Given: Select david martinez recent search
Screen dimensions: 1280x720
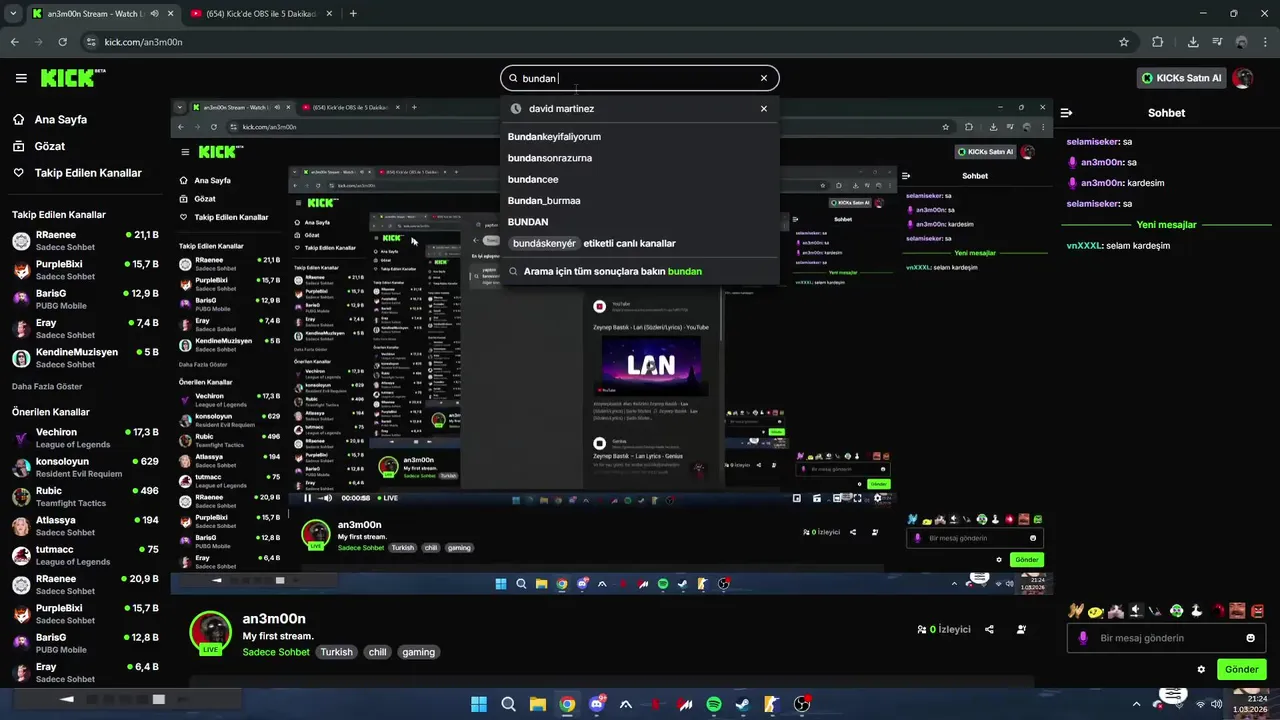Looking at the screenshot, I should (561, 109).
